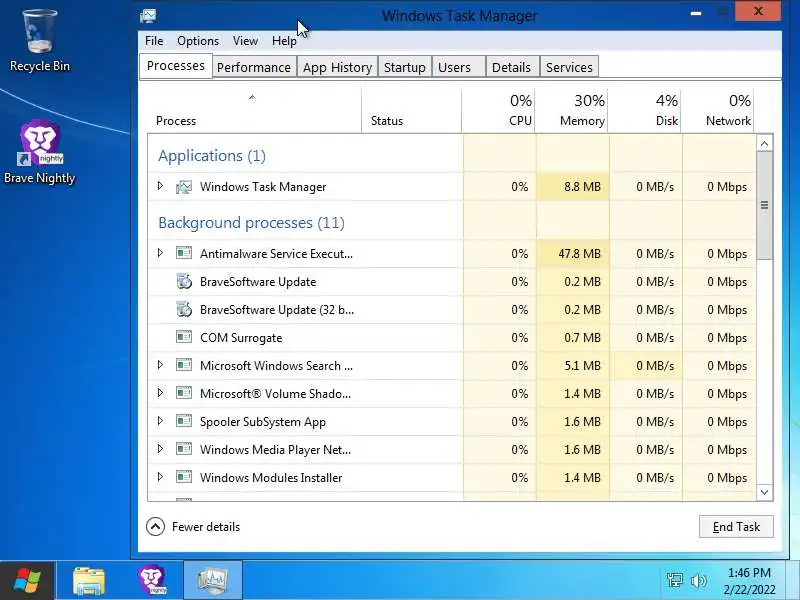Click the Task Manager taskbar button

[213, 581]
